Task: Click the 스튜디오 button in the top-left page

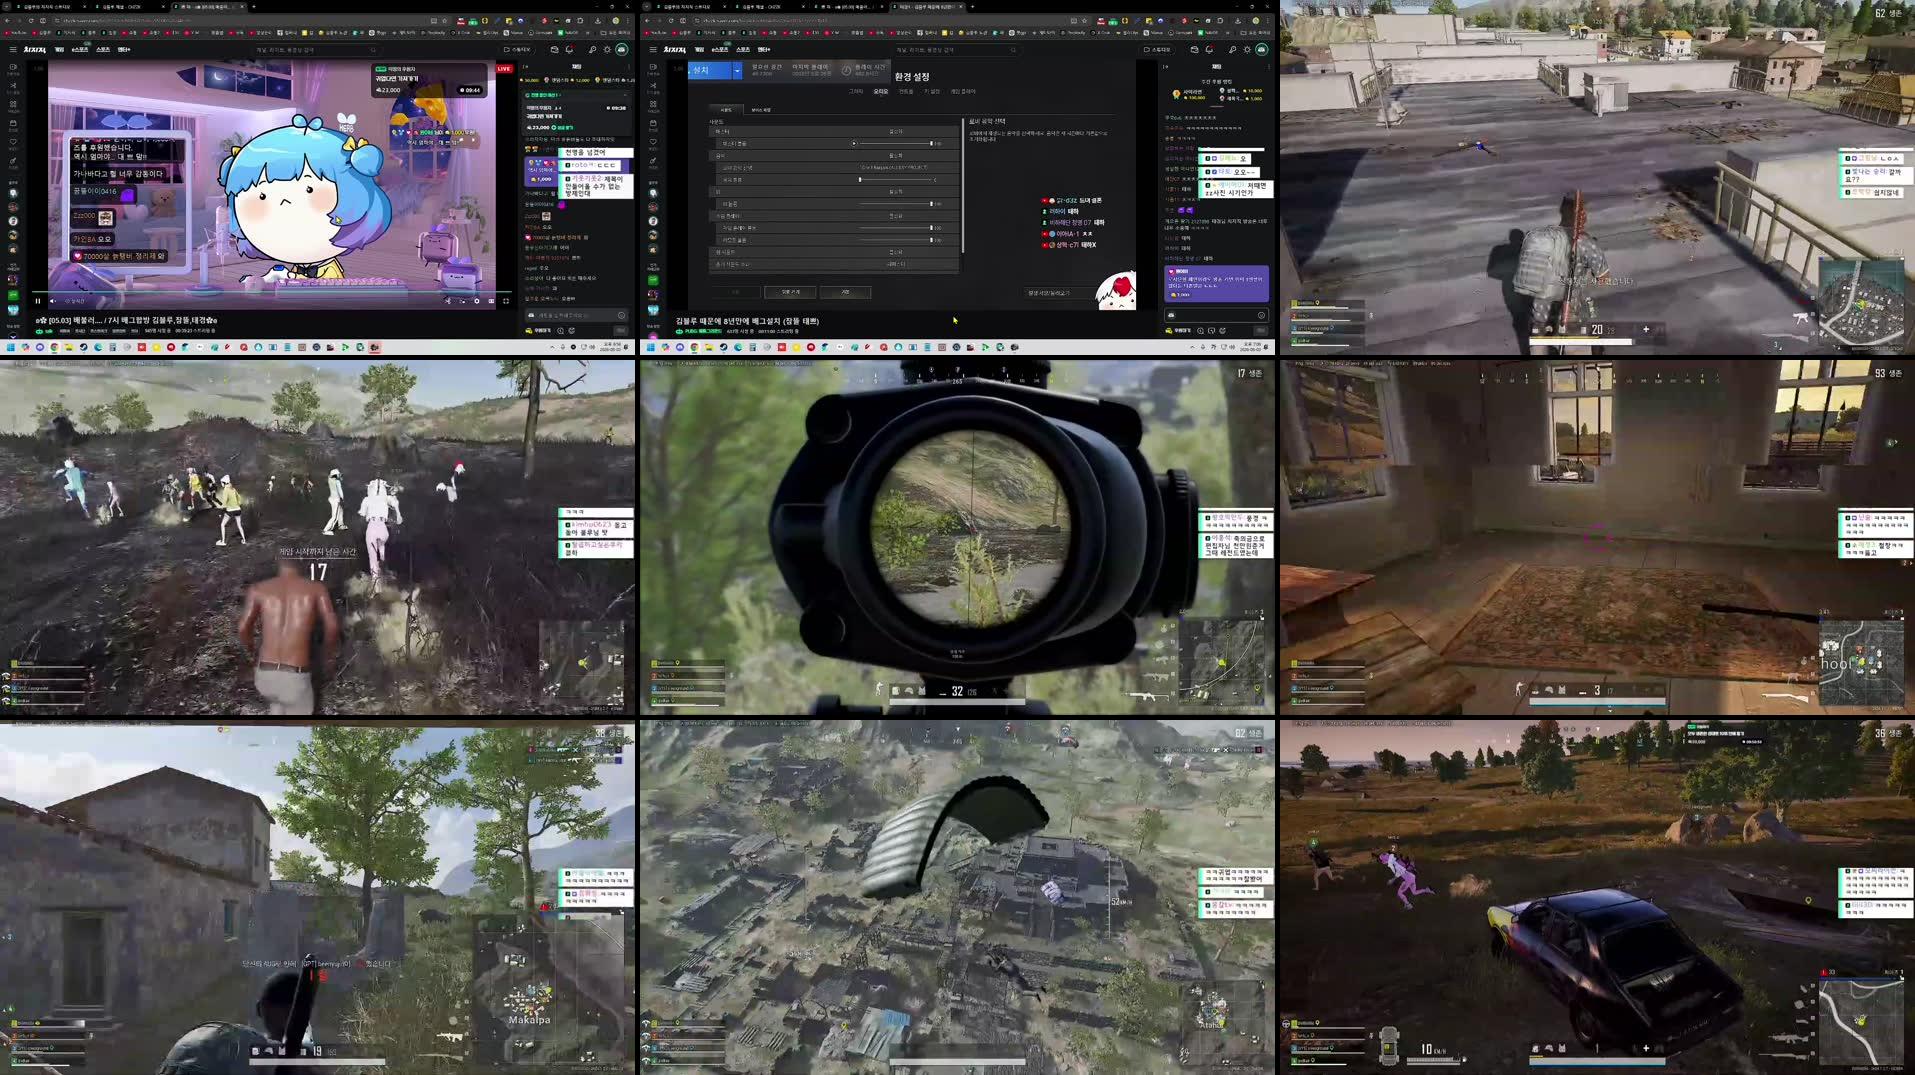Action: 517,49
